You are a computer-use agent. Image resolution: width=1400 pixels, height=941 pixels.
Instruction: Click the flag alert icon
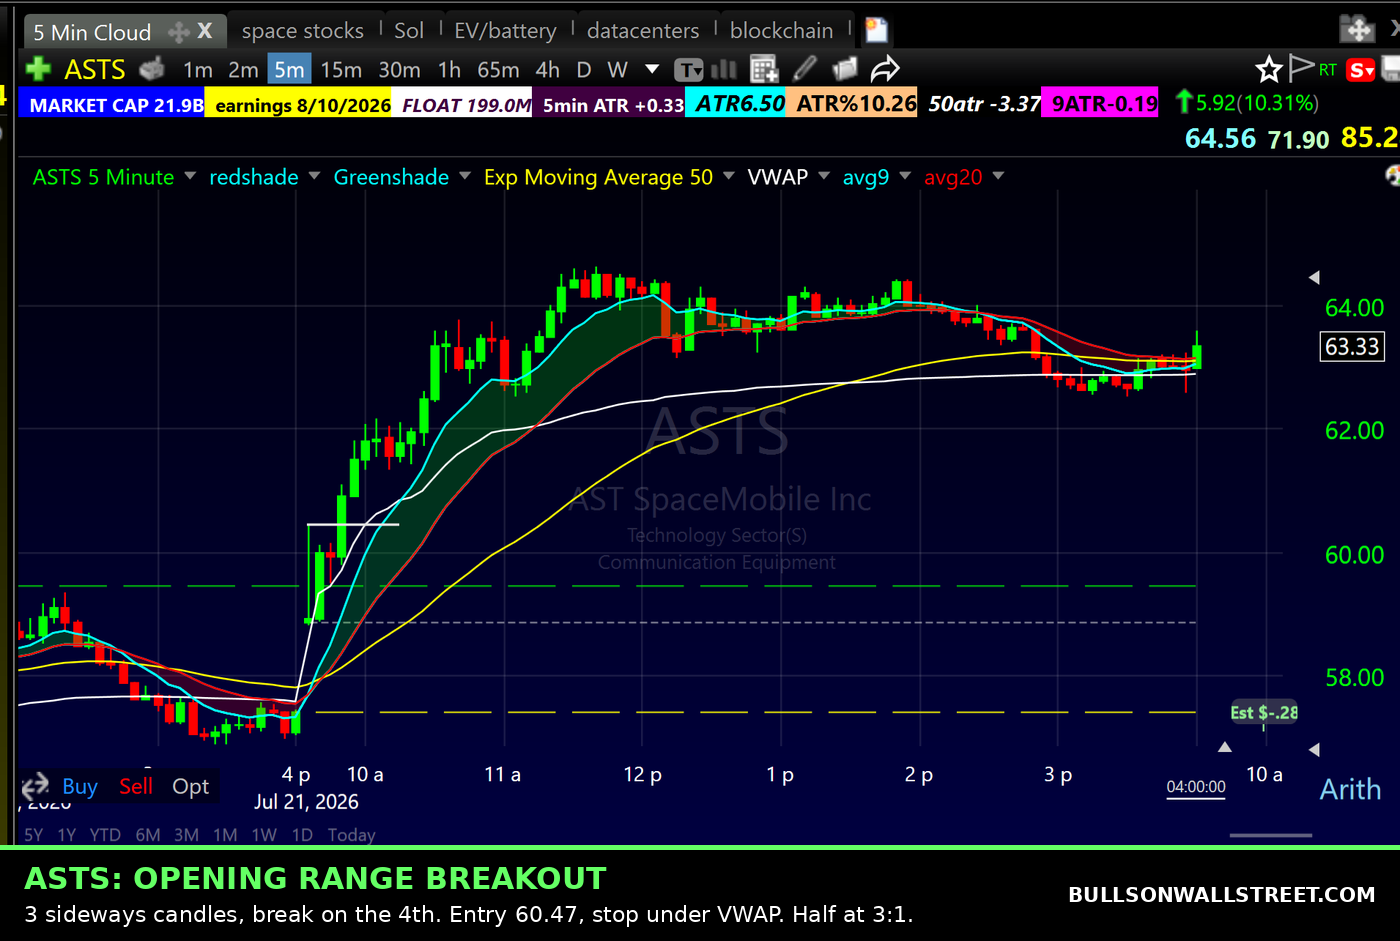click(x=1301, y=68)
